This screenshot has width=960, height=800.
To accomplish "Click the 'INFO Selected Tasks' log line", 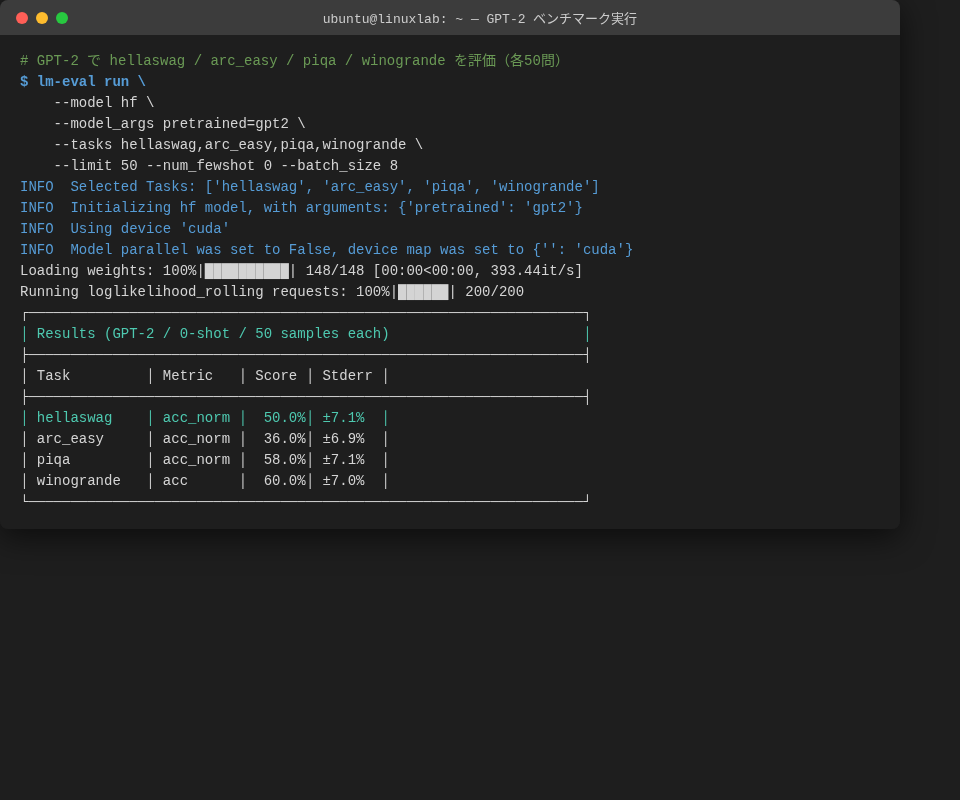I will (309, 187).
